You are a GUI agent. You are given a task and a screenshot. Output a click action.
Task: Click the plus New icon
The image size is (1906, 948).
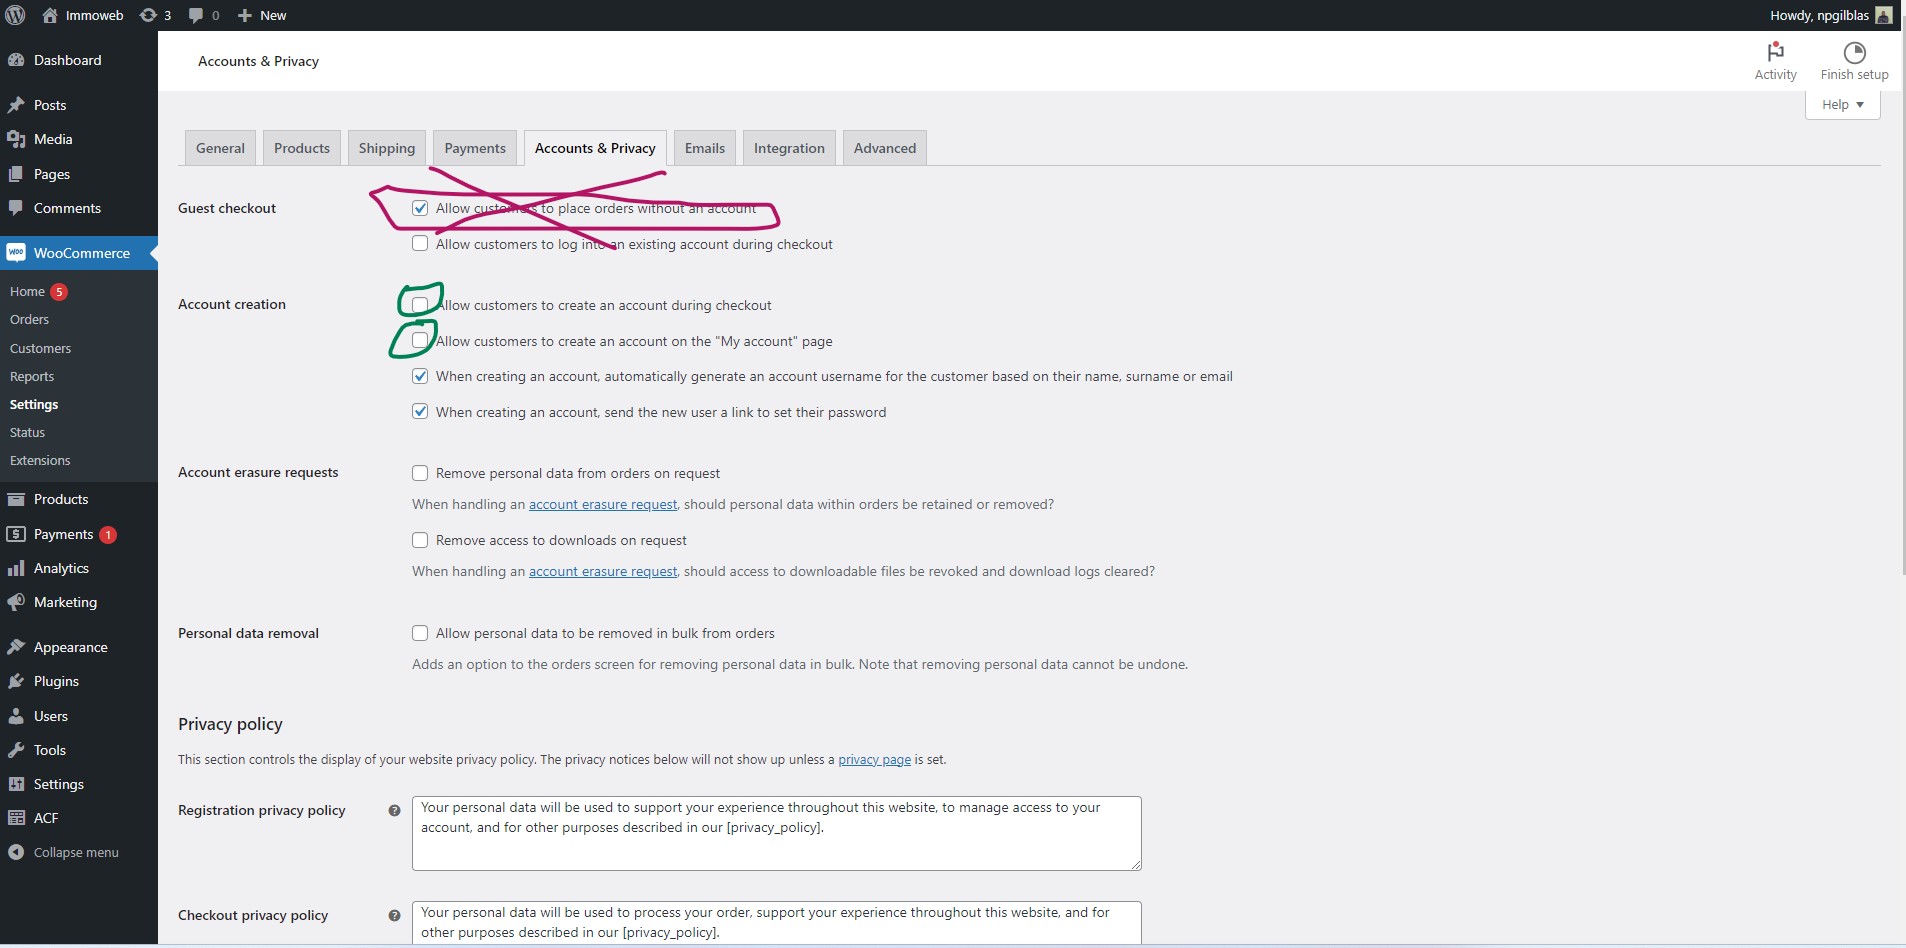(x=245, y=15)
